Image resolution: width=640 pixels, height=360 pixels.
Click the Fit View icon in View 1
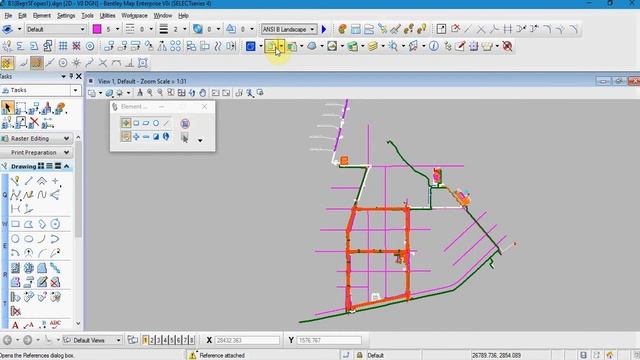[x=182, y=93]
